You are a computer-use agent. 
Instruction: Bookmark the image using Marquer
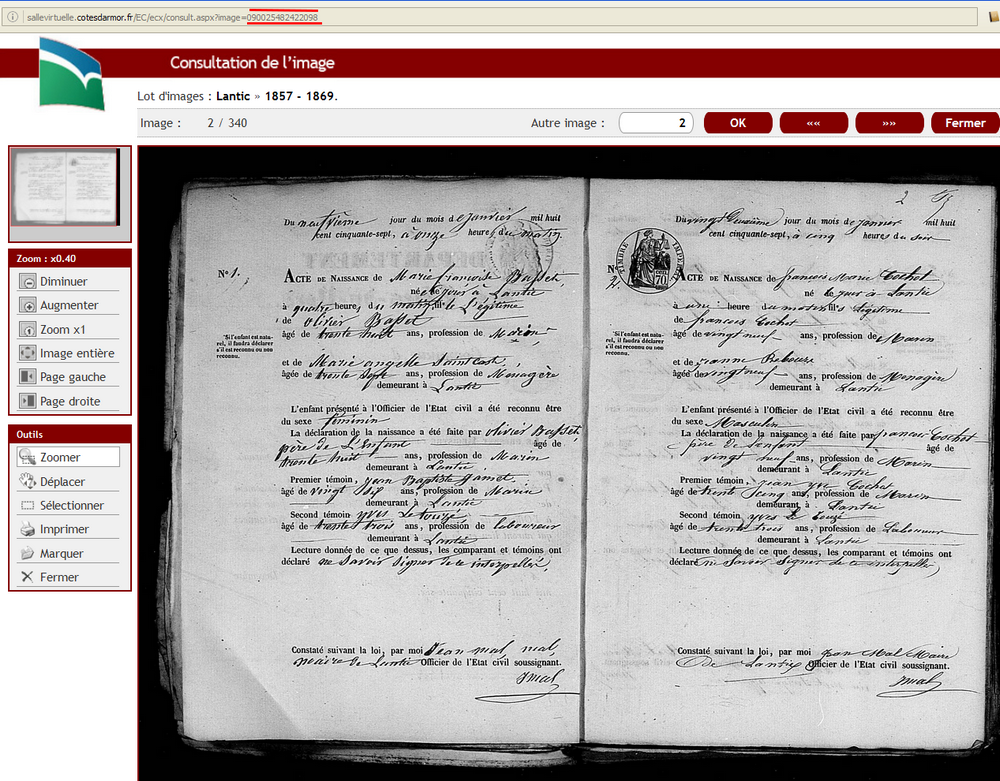(x=29, y=554)
